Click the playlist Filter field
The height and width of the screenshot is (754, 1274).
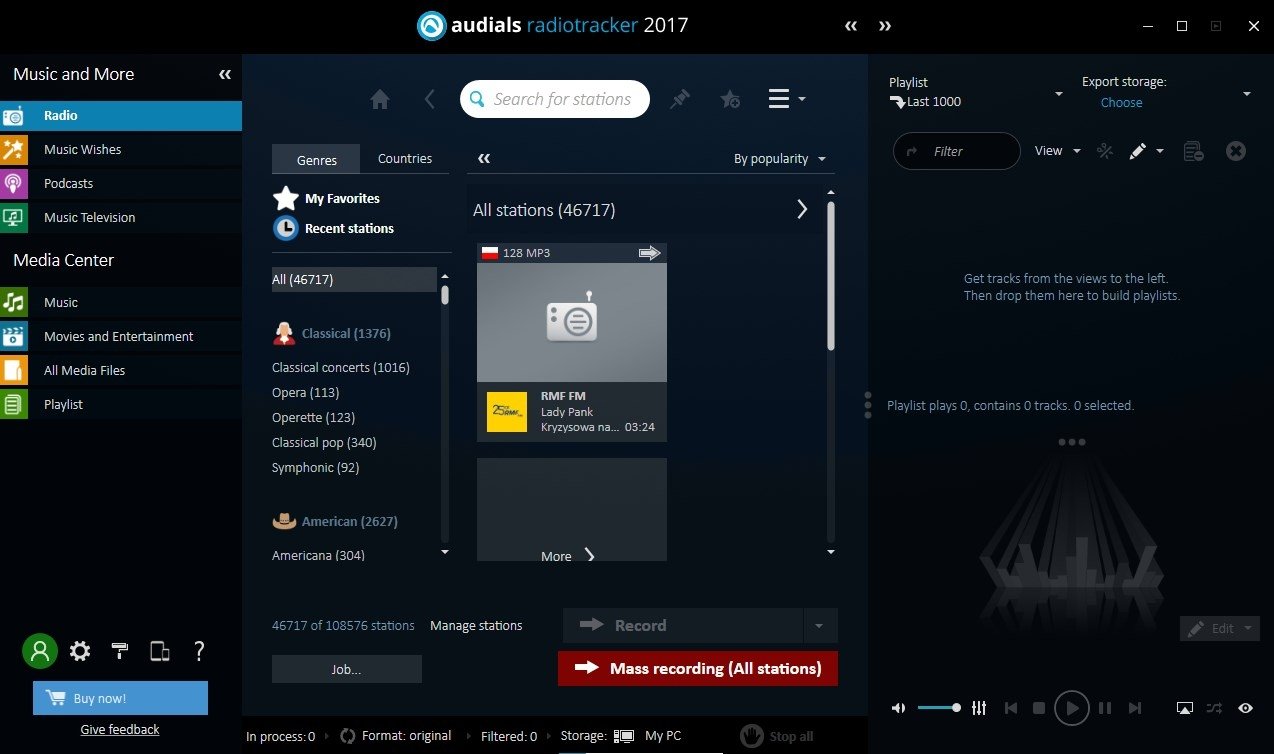pos(957,151)
